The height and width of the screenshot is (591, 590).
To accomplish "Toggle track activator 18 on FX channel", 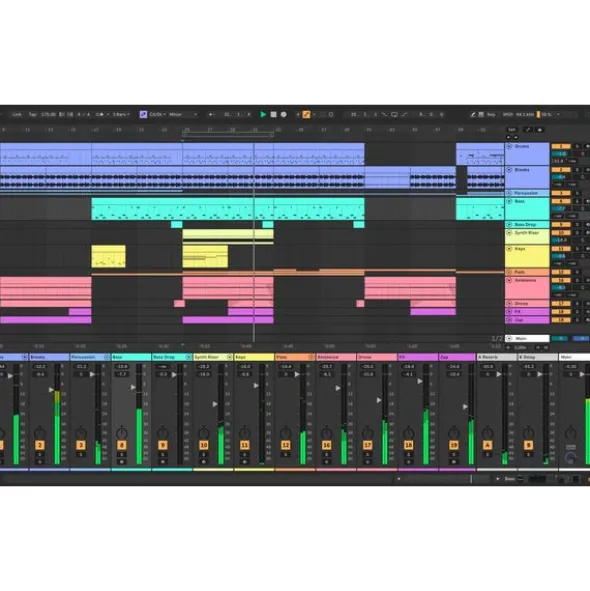I will click(409, 445).
